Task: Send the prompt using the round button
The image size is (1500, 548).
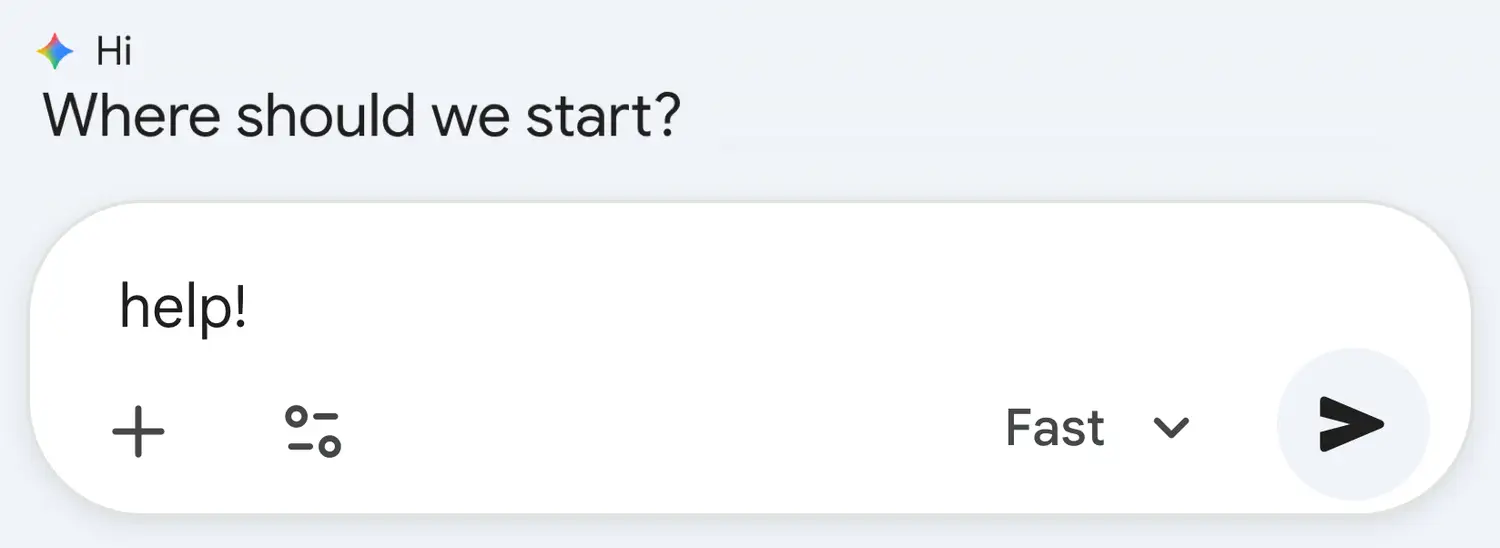Action: (1352, 424)
